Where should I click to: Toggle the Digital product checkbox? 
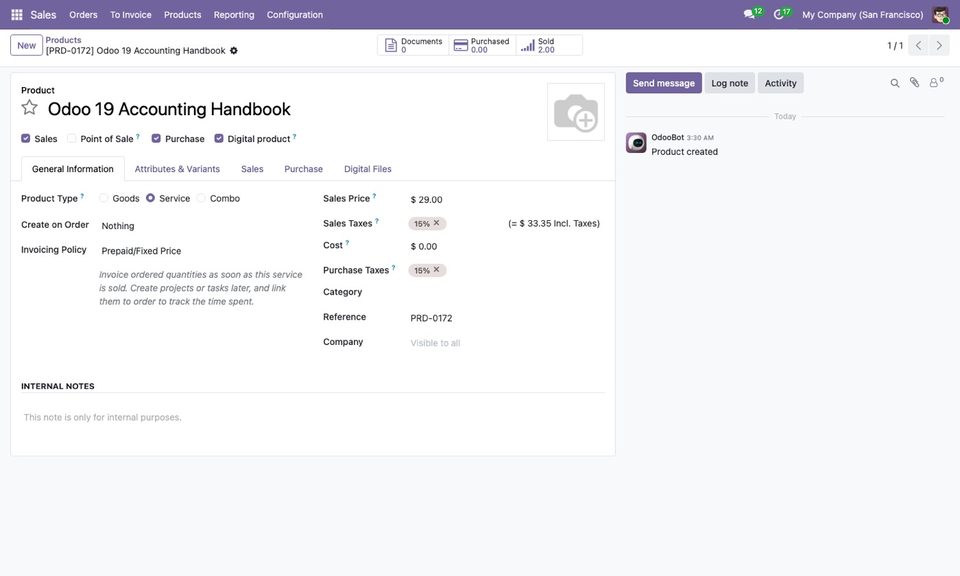point(219,138)
